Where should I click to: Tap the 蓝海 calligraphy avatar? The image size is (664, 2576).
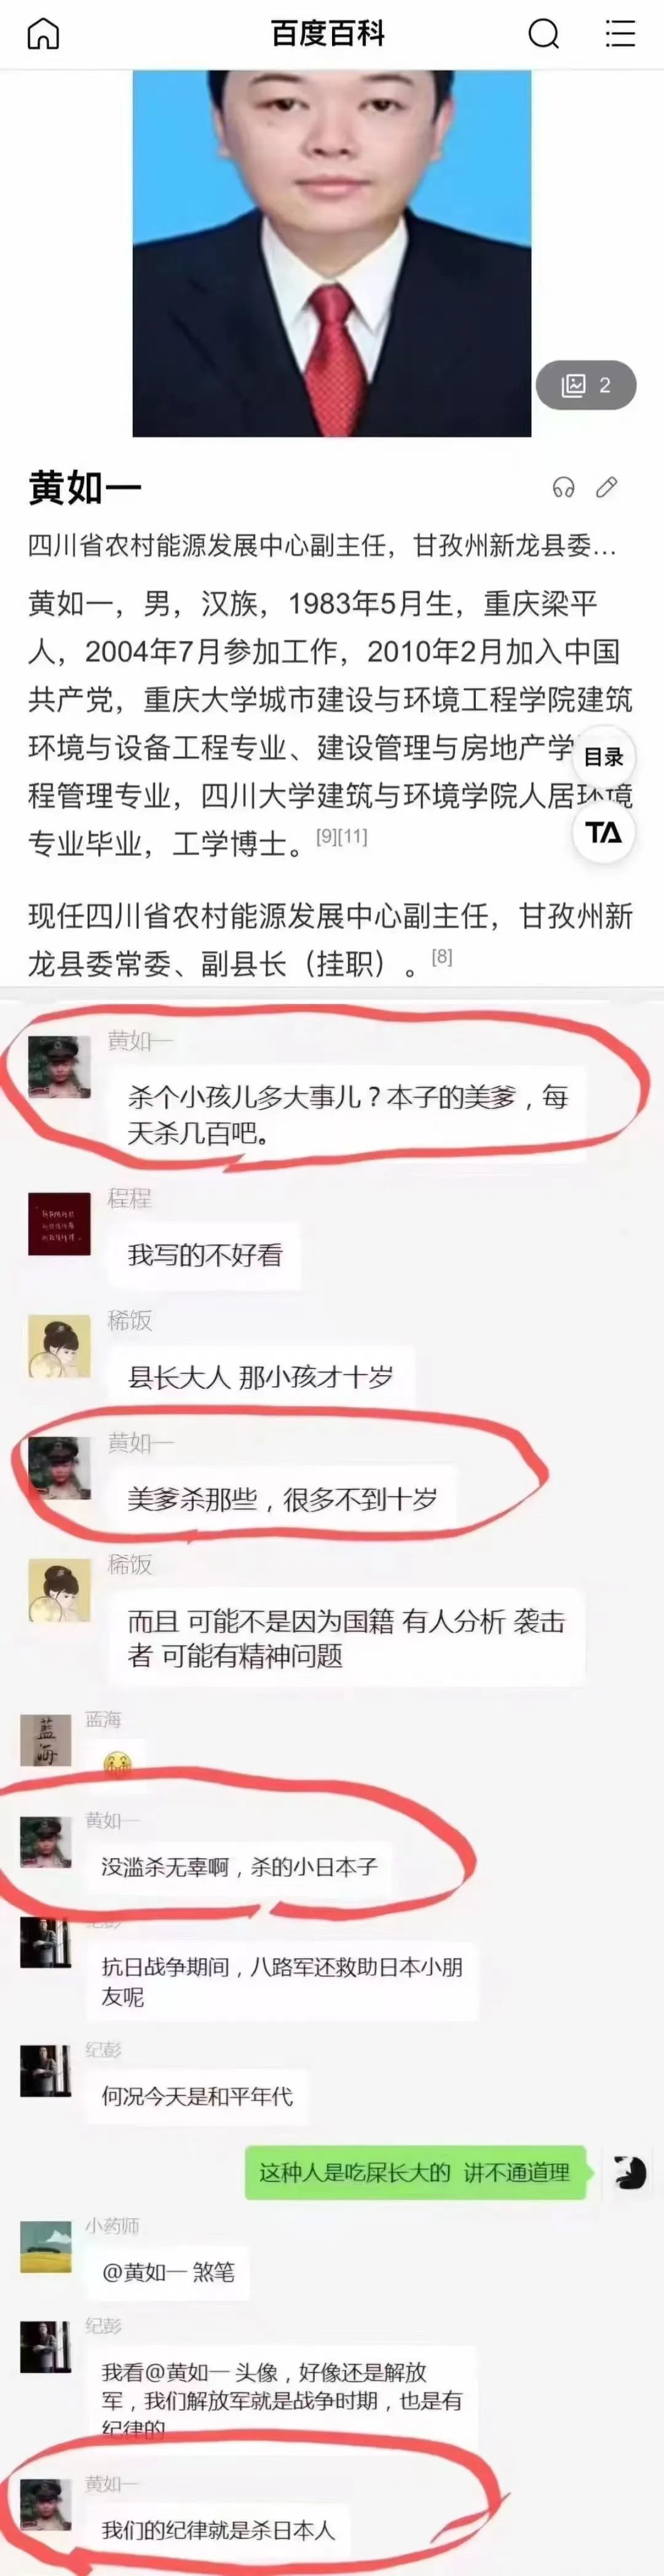pyautogui.click(x=46, y=1740)
